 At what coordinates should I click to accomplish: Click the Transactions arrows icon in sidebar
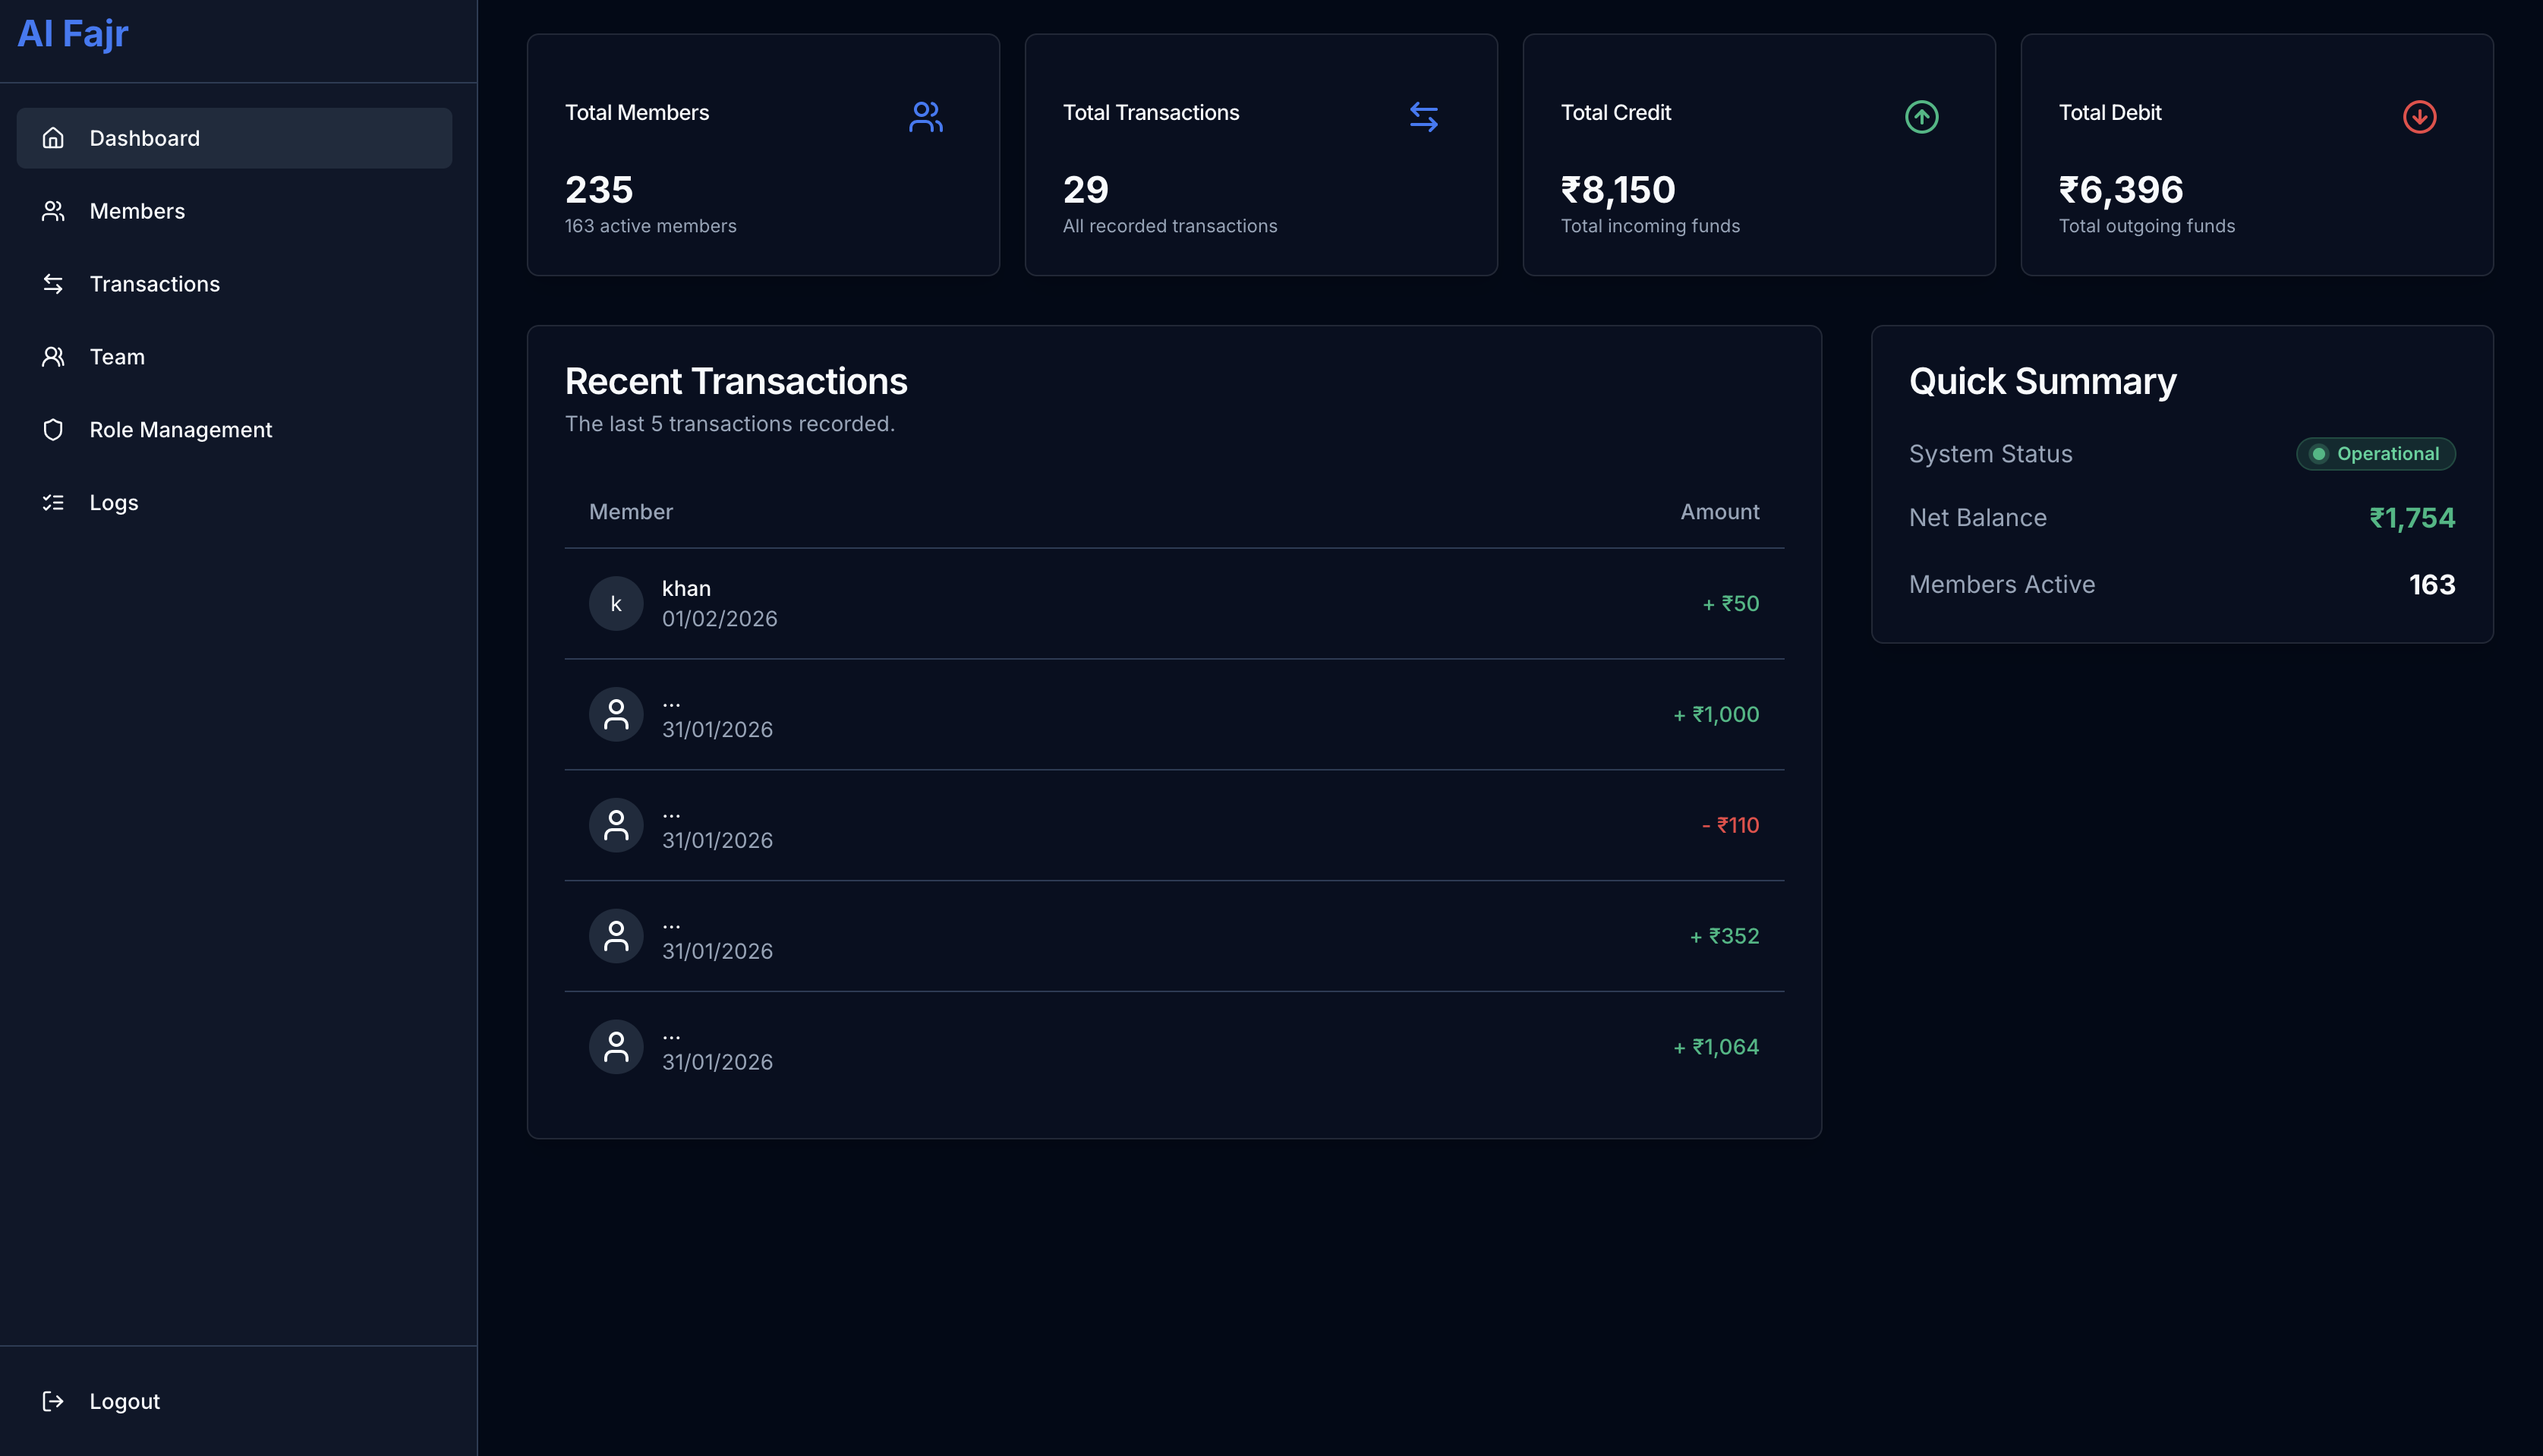tap(53, 284)
